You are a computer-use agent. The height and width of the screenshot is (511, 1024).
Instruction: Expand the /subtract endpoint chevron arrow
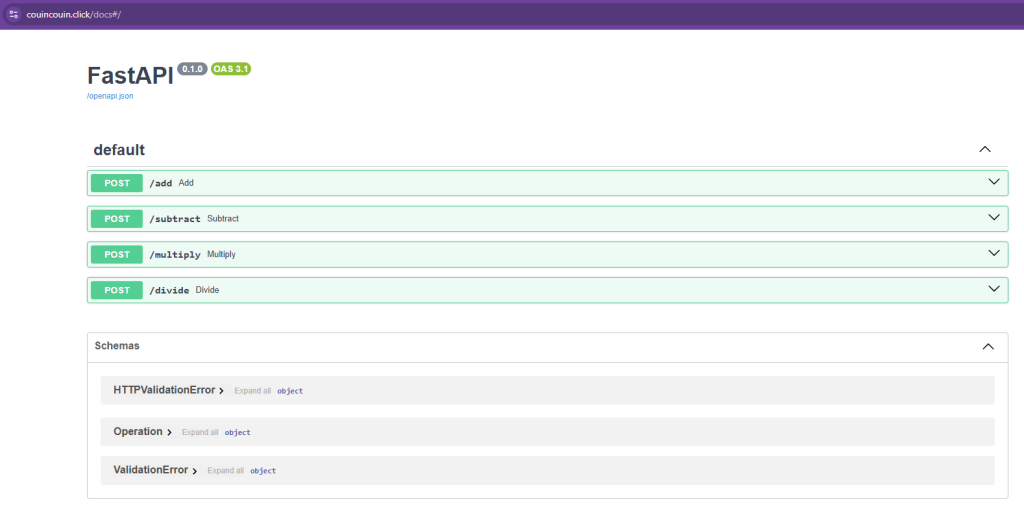(993, 218)
